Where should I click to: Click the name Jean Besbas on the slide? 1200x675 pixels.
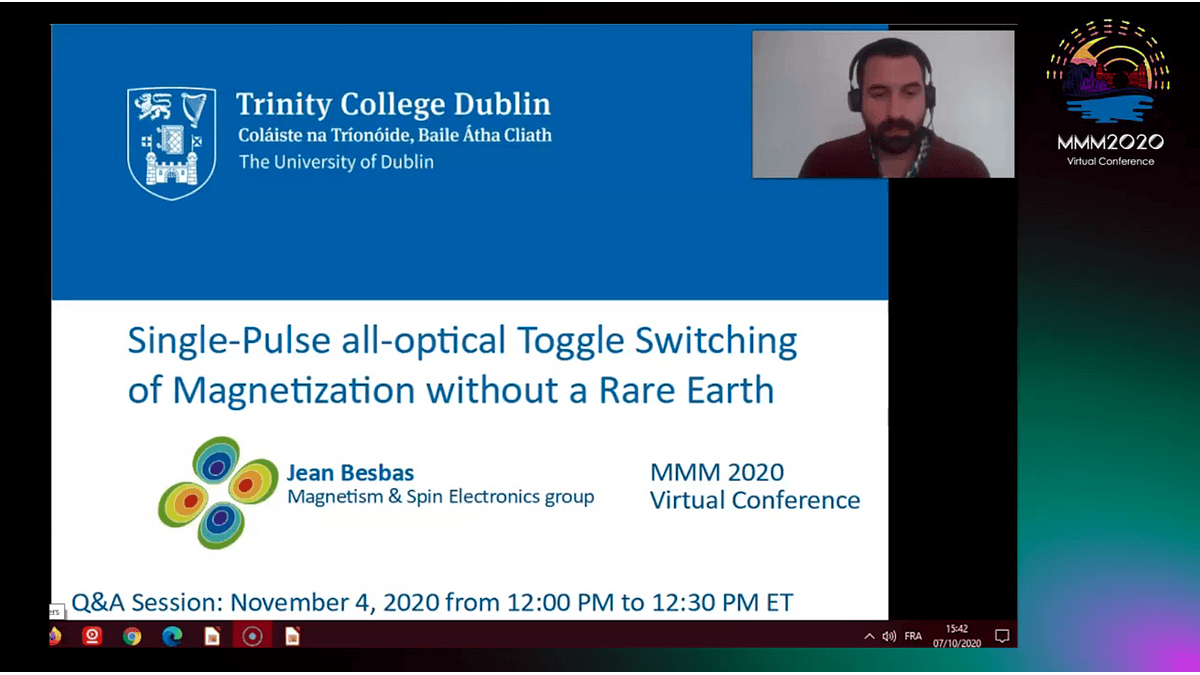click(x=350, y=472)
